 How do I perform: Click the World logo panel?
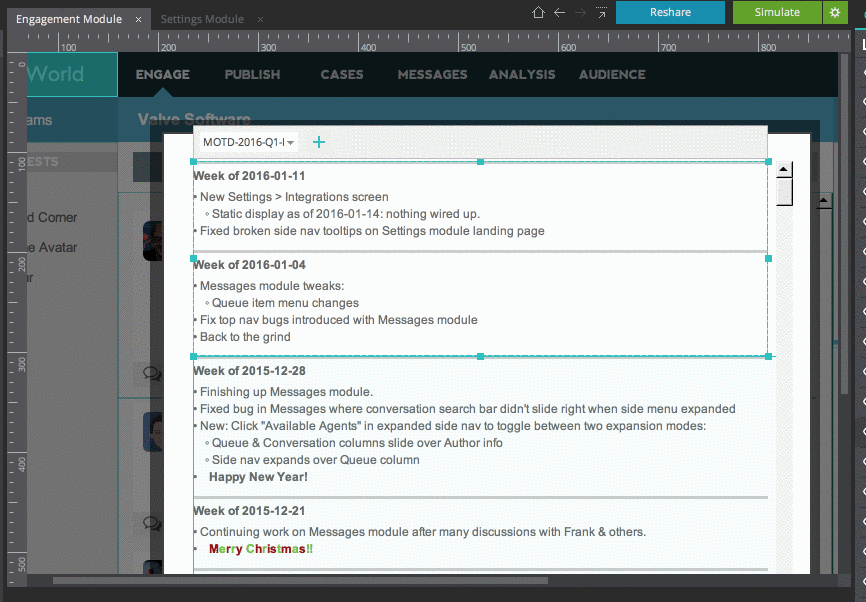(x=72, y=75)
